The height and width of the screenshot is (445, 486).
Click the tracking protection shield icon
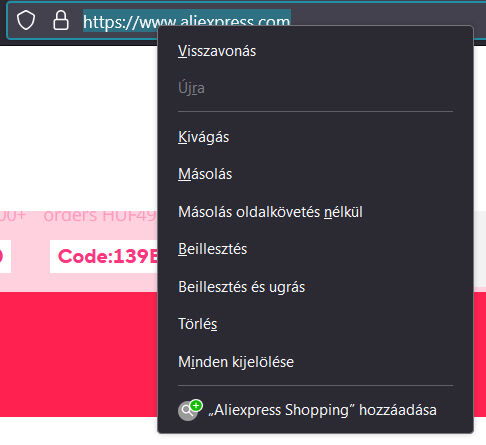(26, 20)
